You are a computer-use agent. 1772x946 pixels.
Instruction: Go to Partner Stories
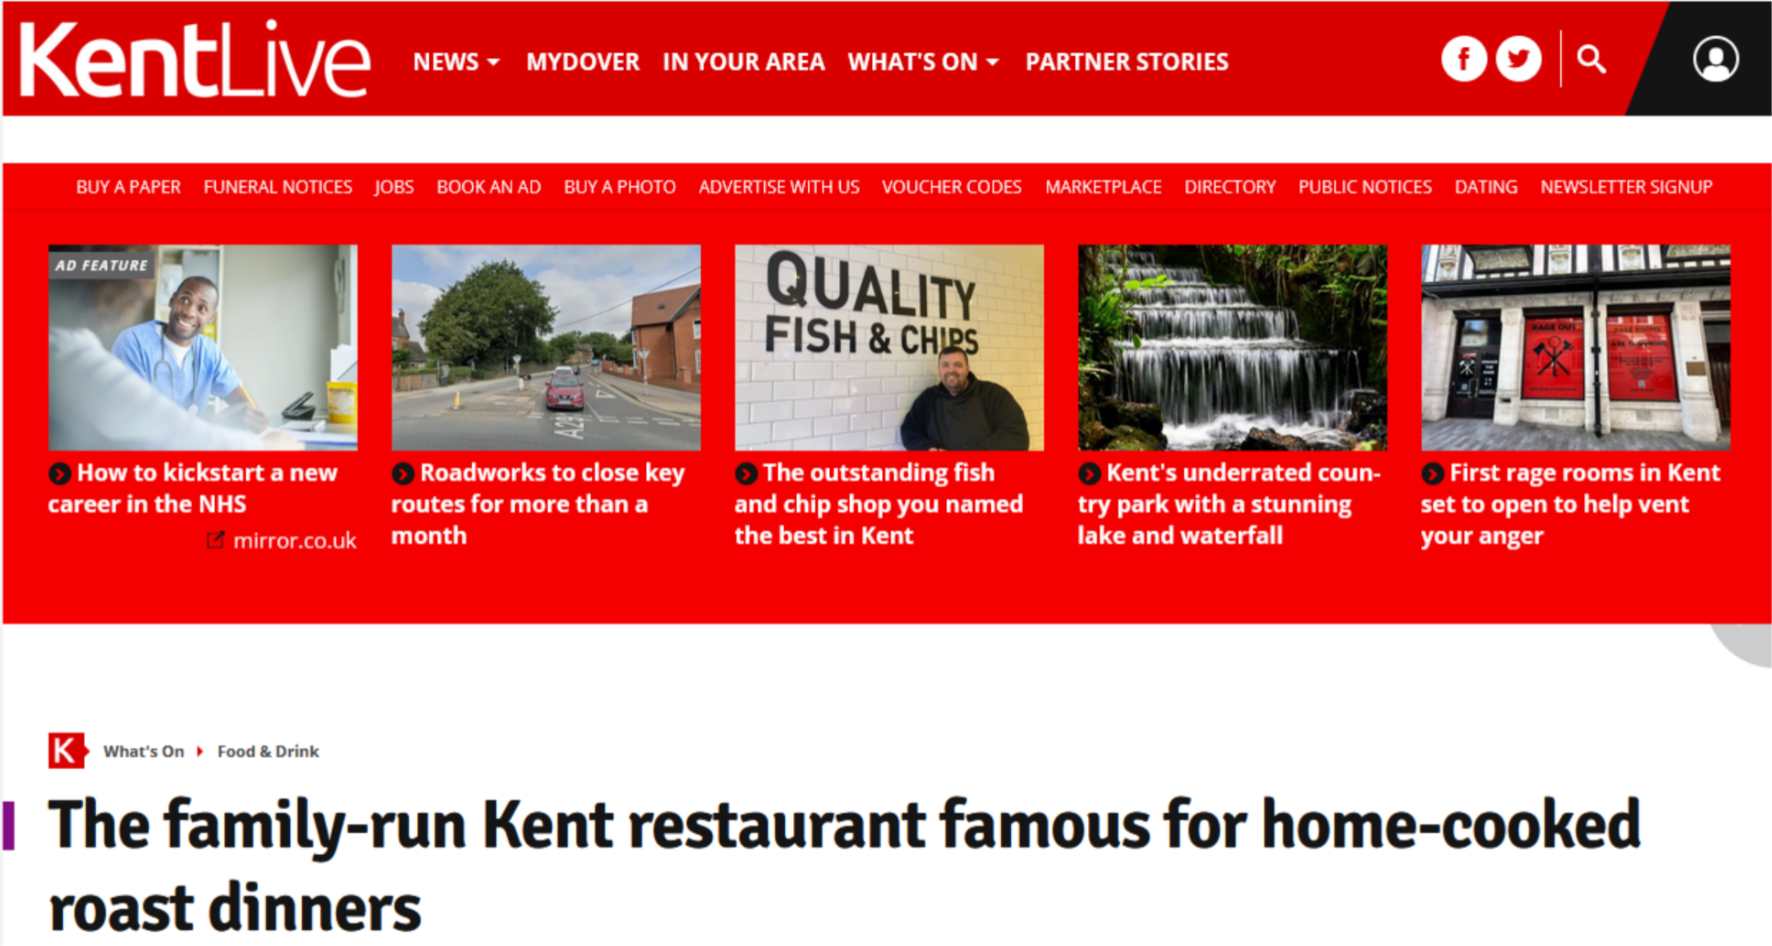click(x=1127, y=62)
